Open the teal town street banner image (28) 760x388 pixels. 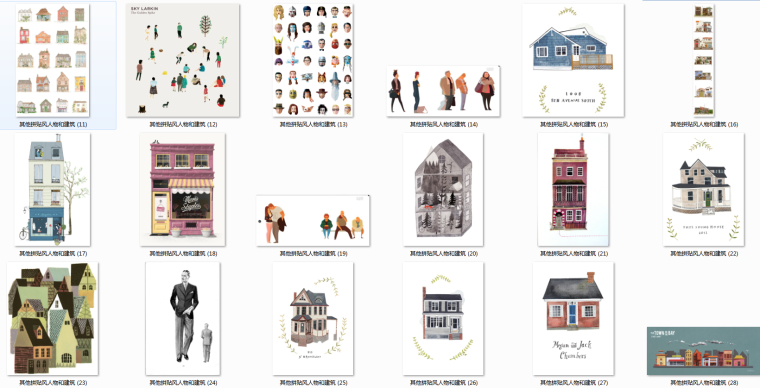tap(704, 351)
